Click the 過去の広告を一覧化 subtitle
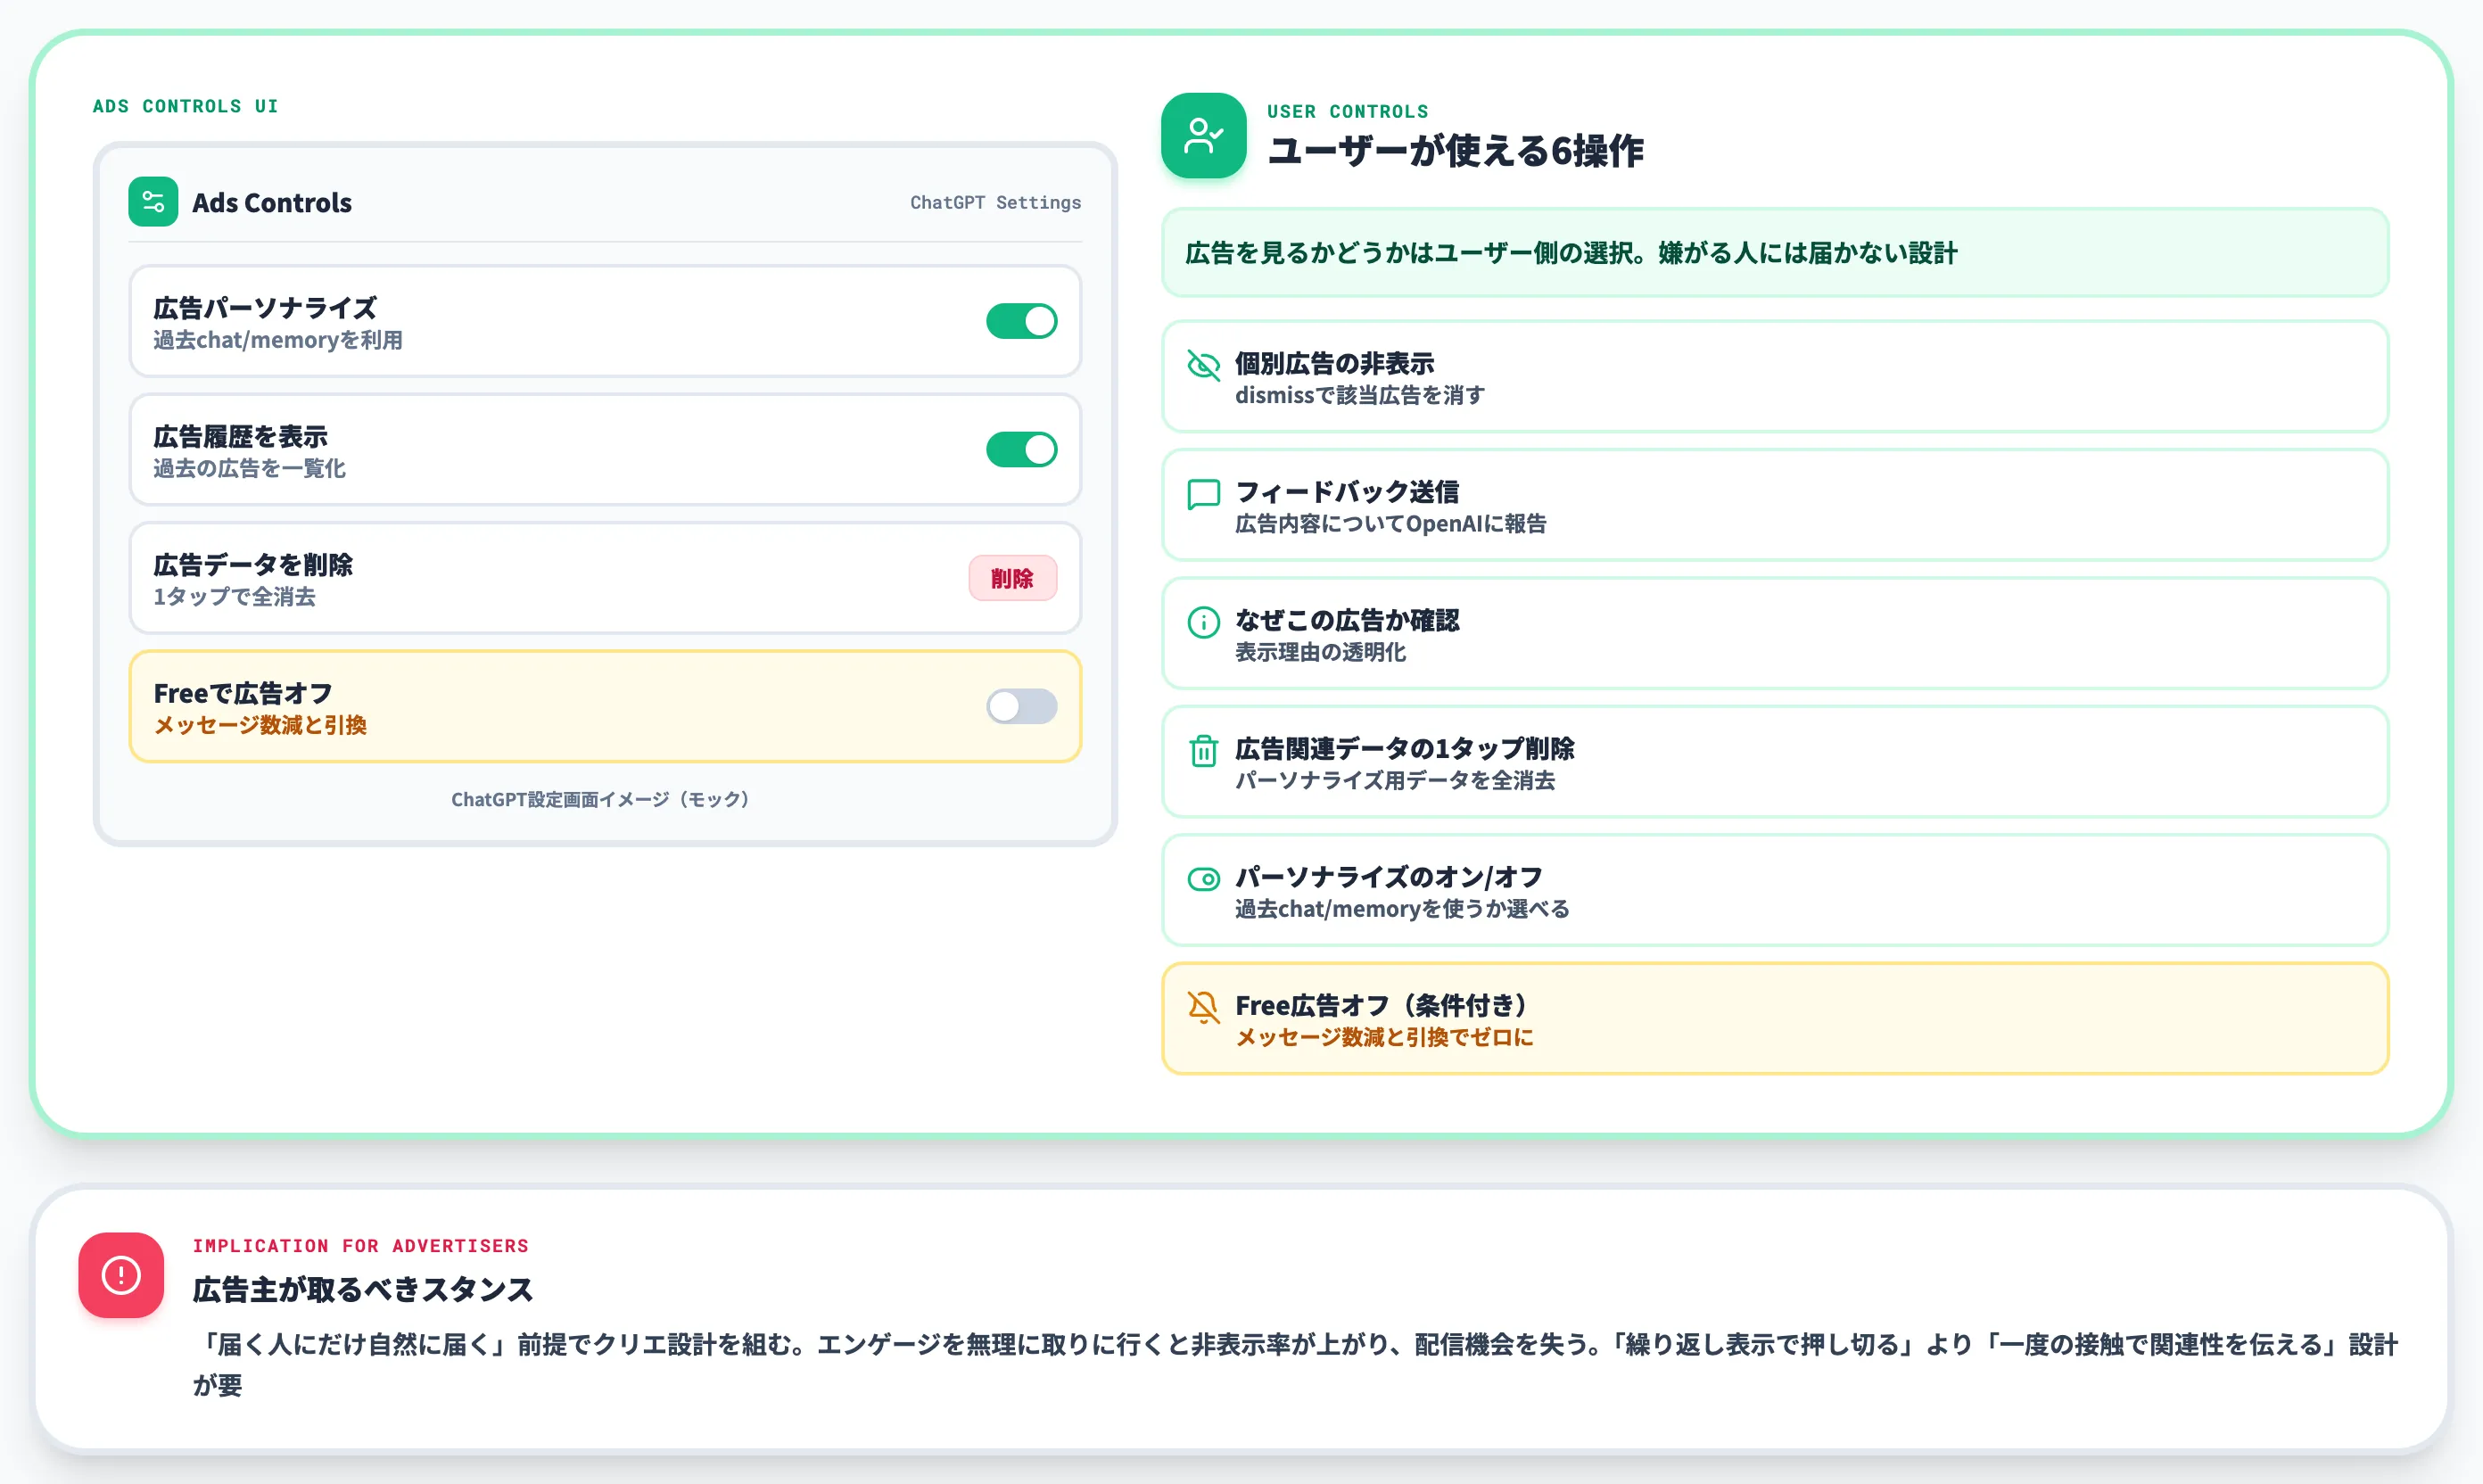2483x1484 pixels. point(249,468)
